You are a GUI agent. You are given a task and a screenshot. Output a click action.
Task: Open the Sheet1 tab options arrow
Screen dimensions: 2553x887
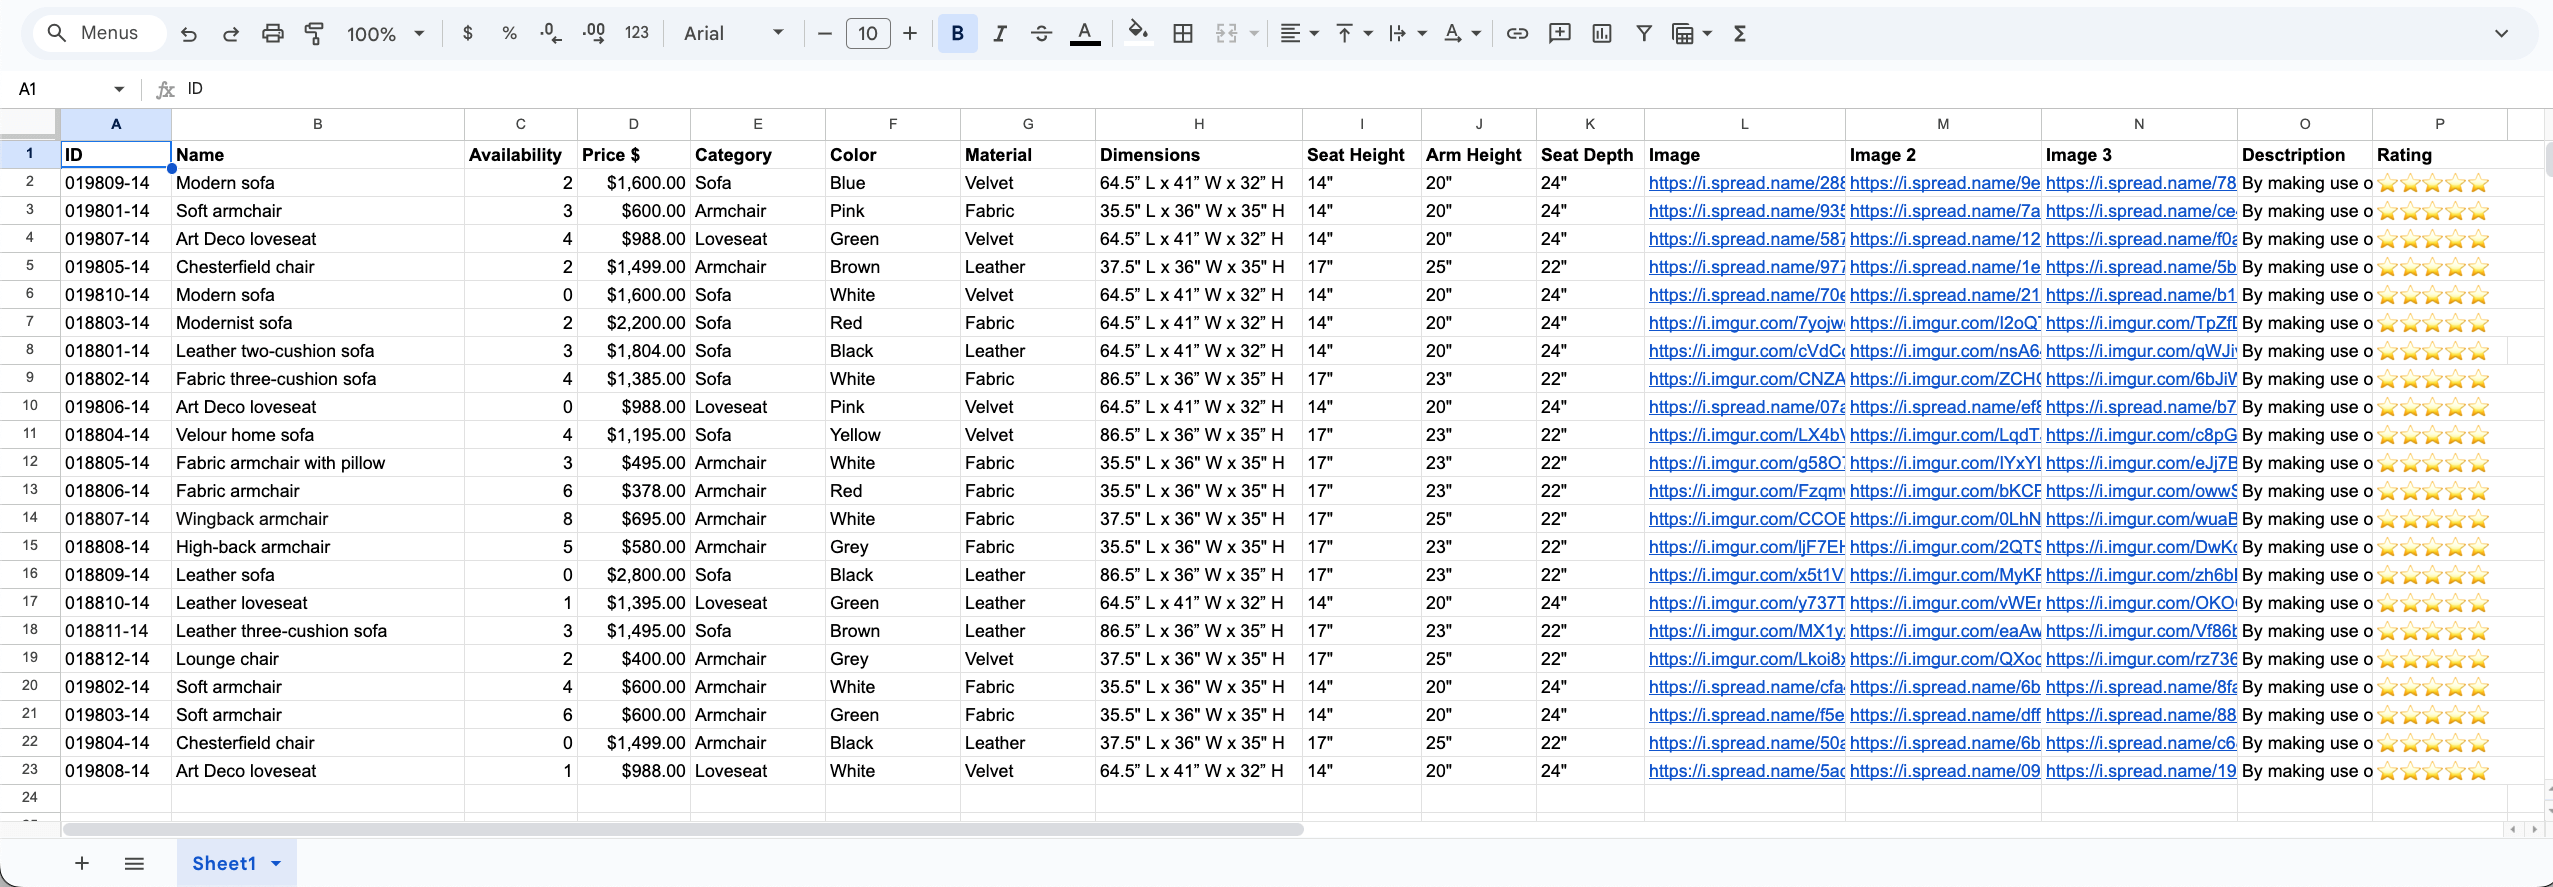[276, 863]
